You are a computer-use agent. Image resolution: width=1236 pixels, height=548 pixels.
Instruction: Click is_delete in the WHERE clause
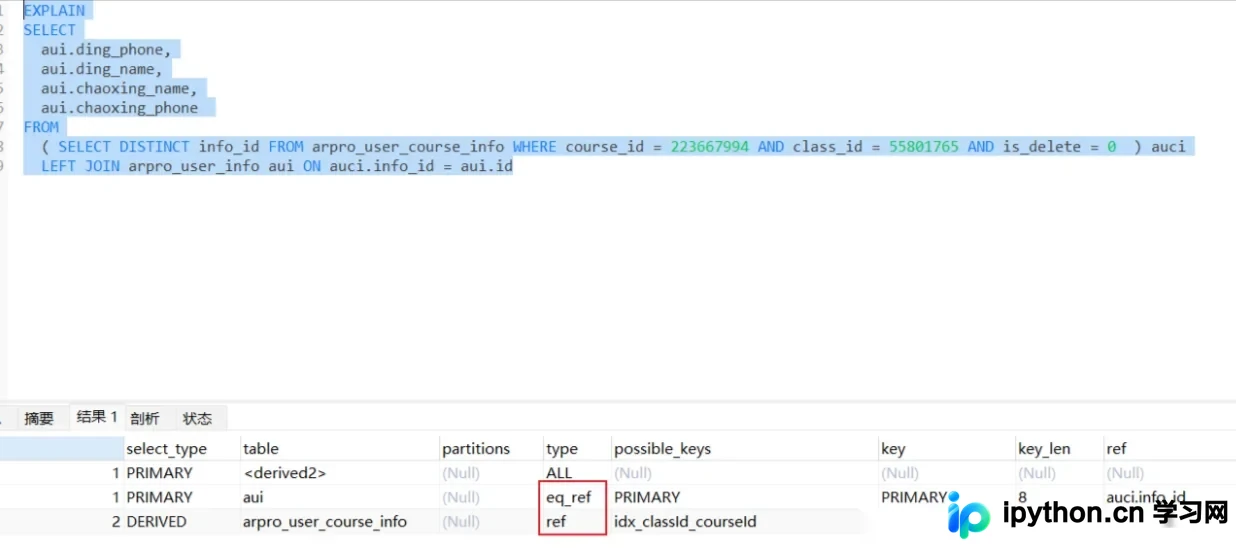pos(1042,147)
